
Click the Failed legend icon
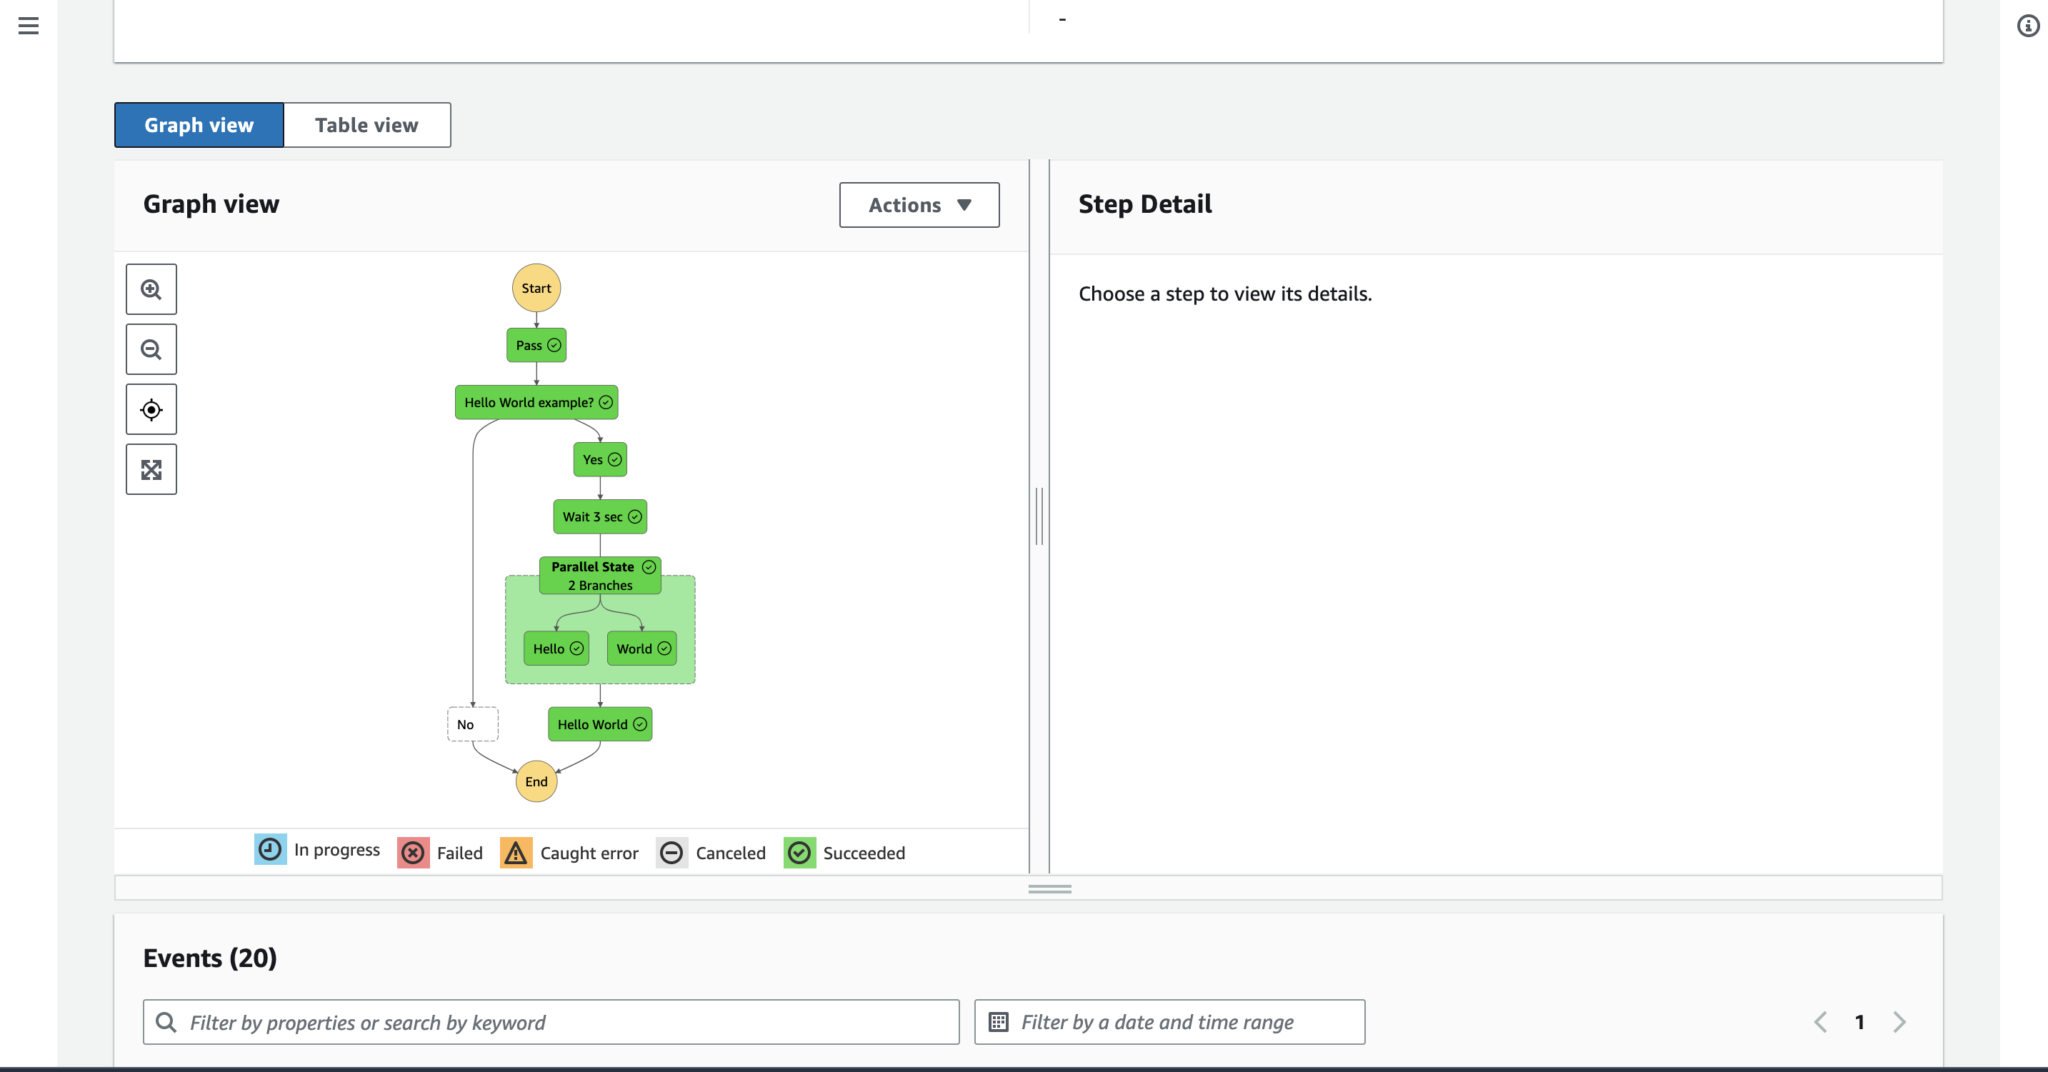coord(413,852)
